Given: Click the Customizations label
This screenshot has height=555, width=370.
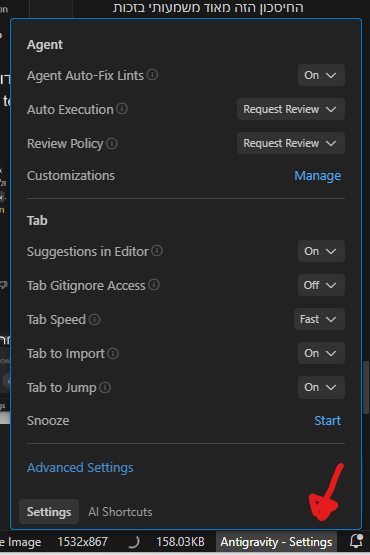Looking at the screenshot, I should (71, 176).
